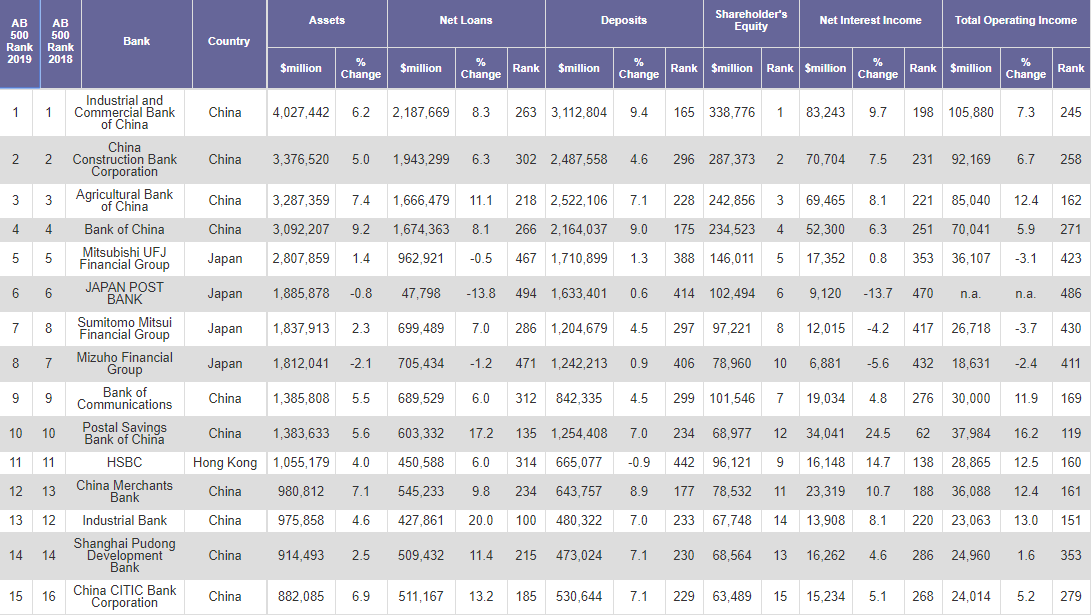Click "Shanghai Pudong Development Bank" bank name

click(125, 555)
